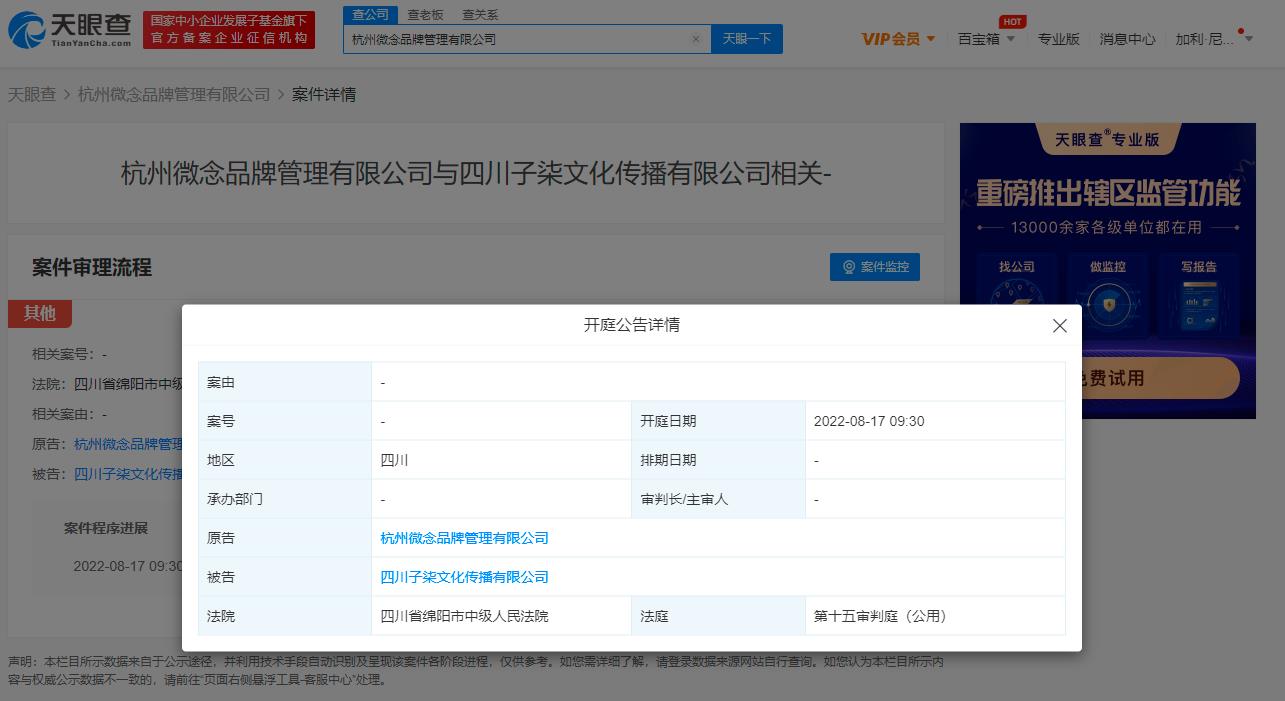Open the 加利·尼 user account menu
1285x701 pixels.
coord(1213,39)
